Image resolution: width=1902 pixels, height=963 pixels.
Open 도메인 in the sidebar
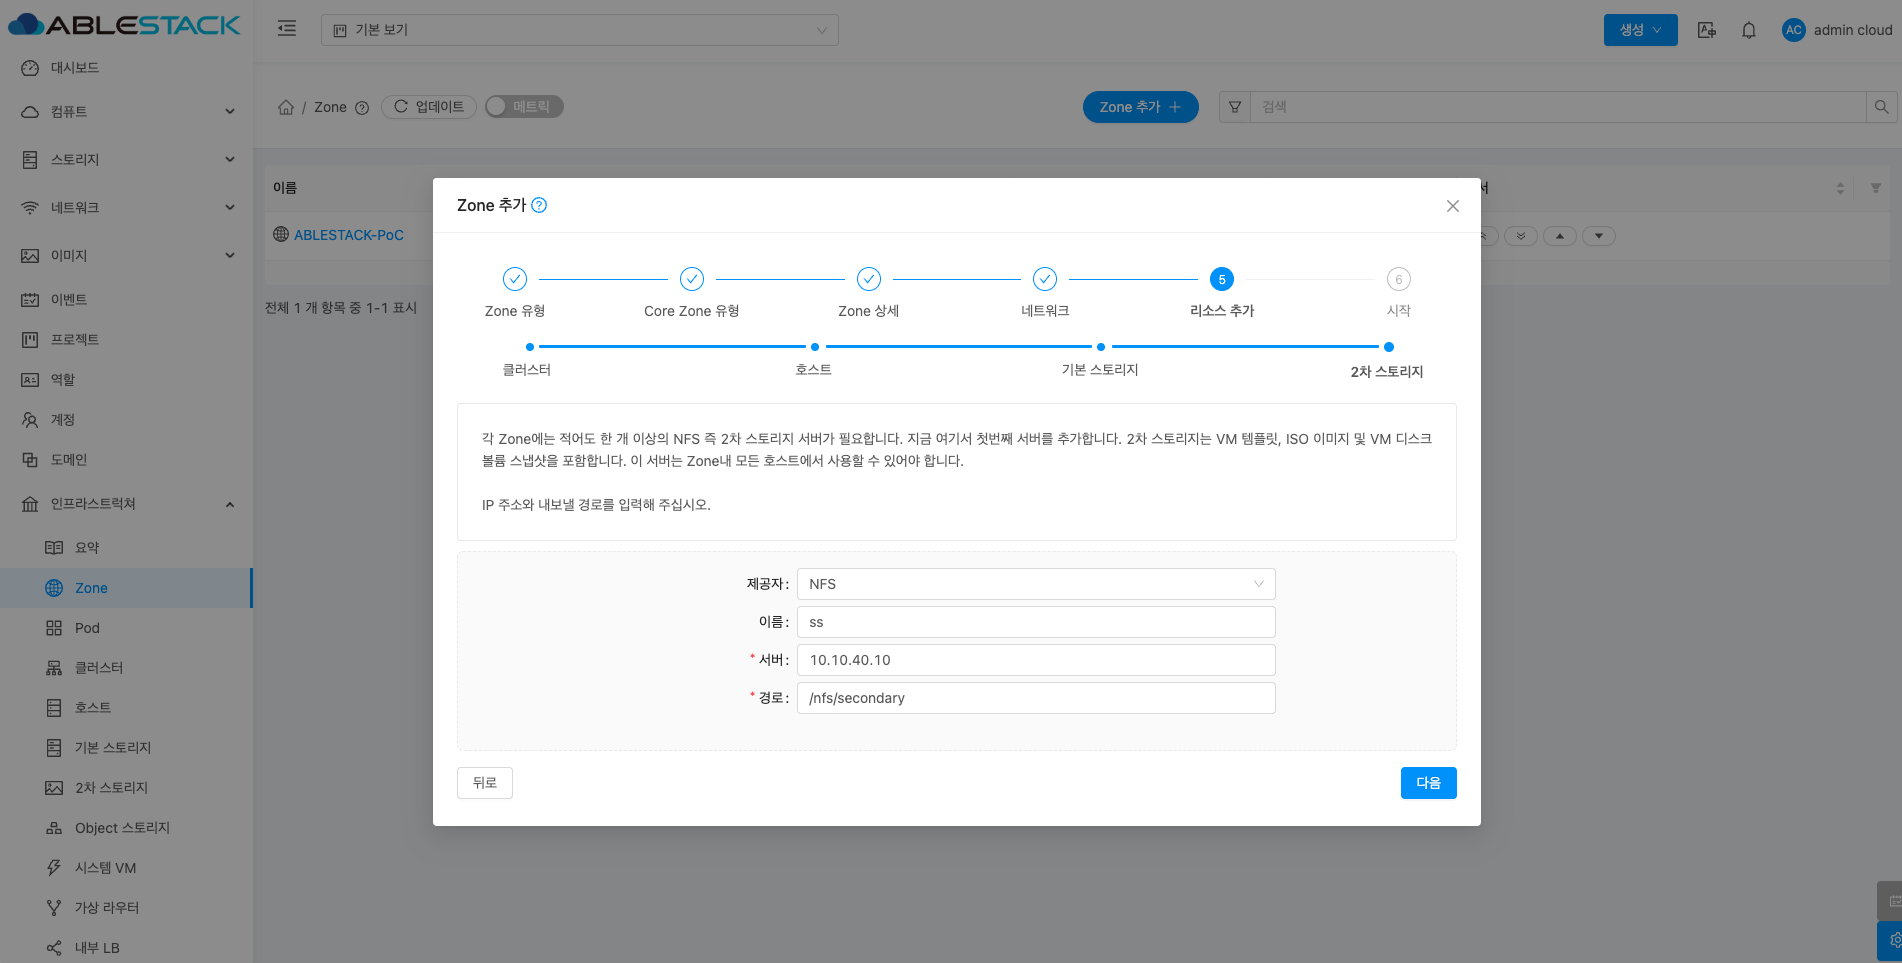(126, 460)
